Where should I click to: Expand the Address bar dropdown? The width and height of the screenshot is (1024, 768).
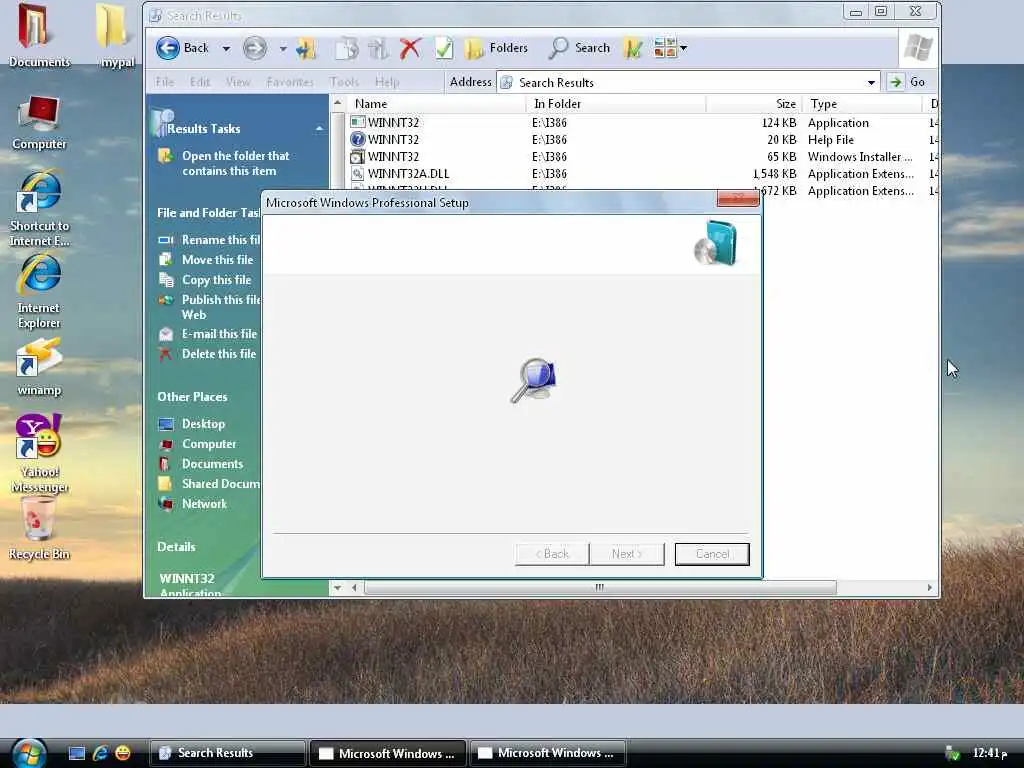(x=871, y=82)
